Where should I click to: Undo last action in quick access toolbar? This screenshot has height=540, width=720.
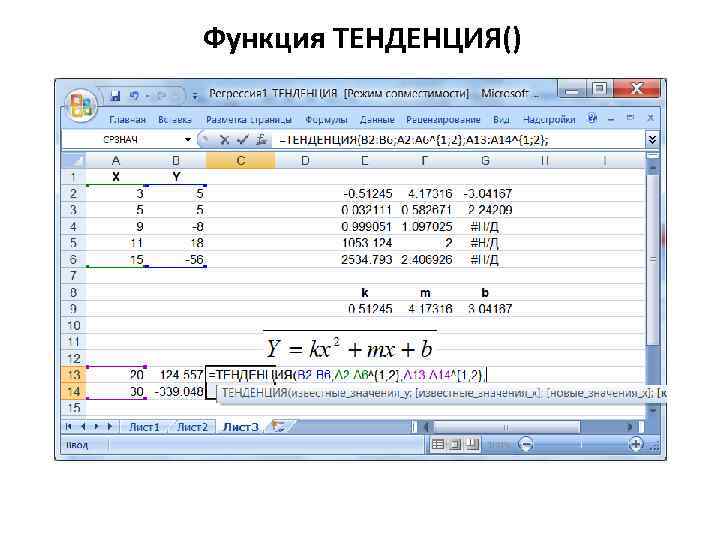coord(134,96)
